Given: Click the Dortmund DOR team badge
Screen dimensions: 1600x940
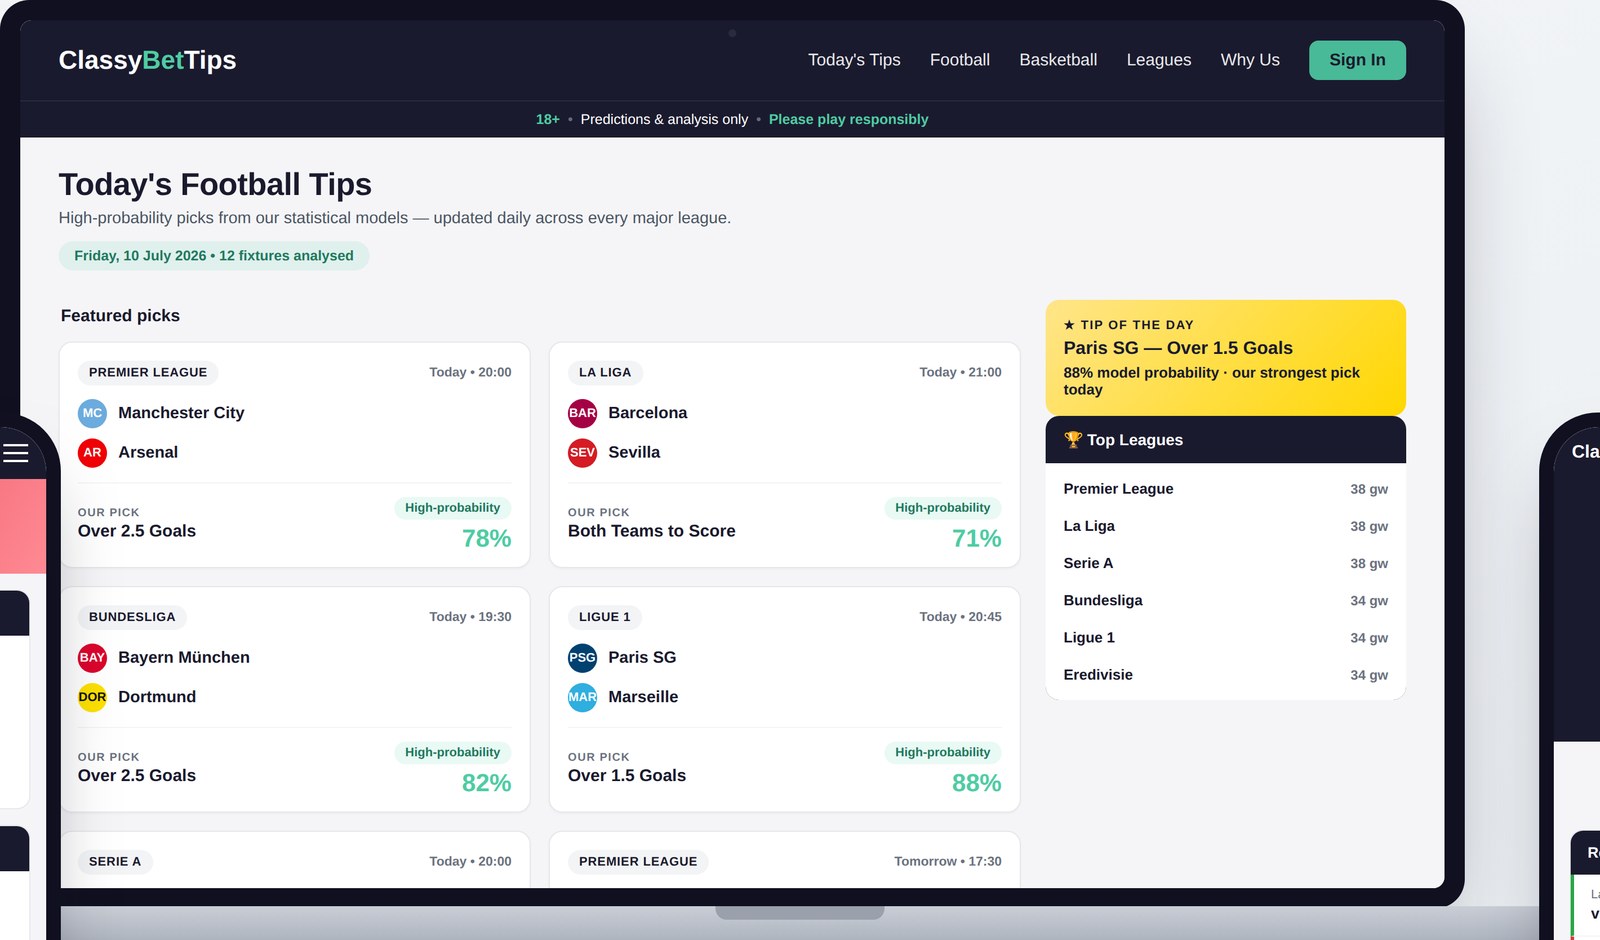Looking at the screenshot, I should 92,697.
